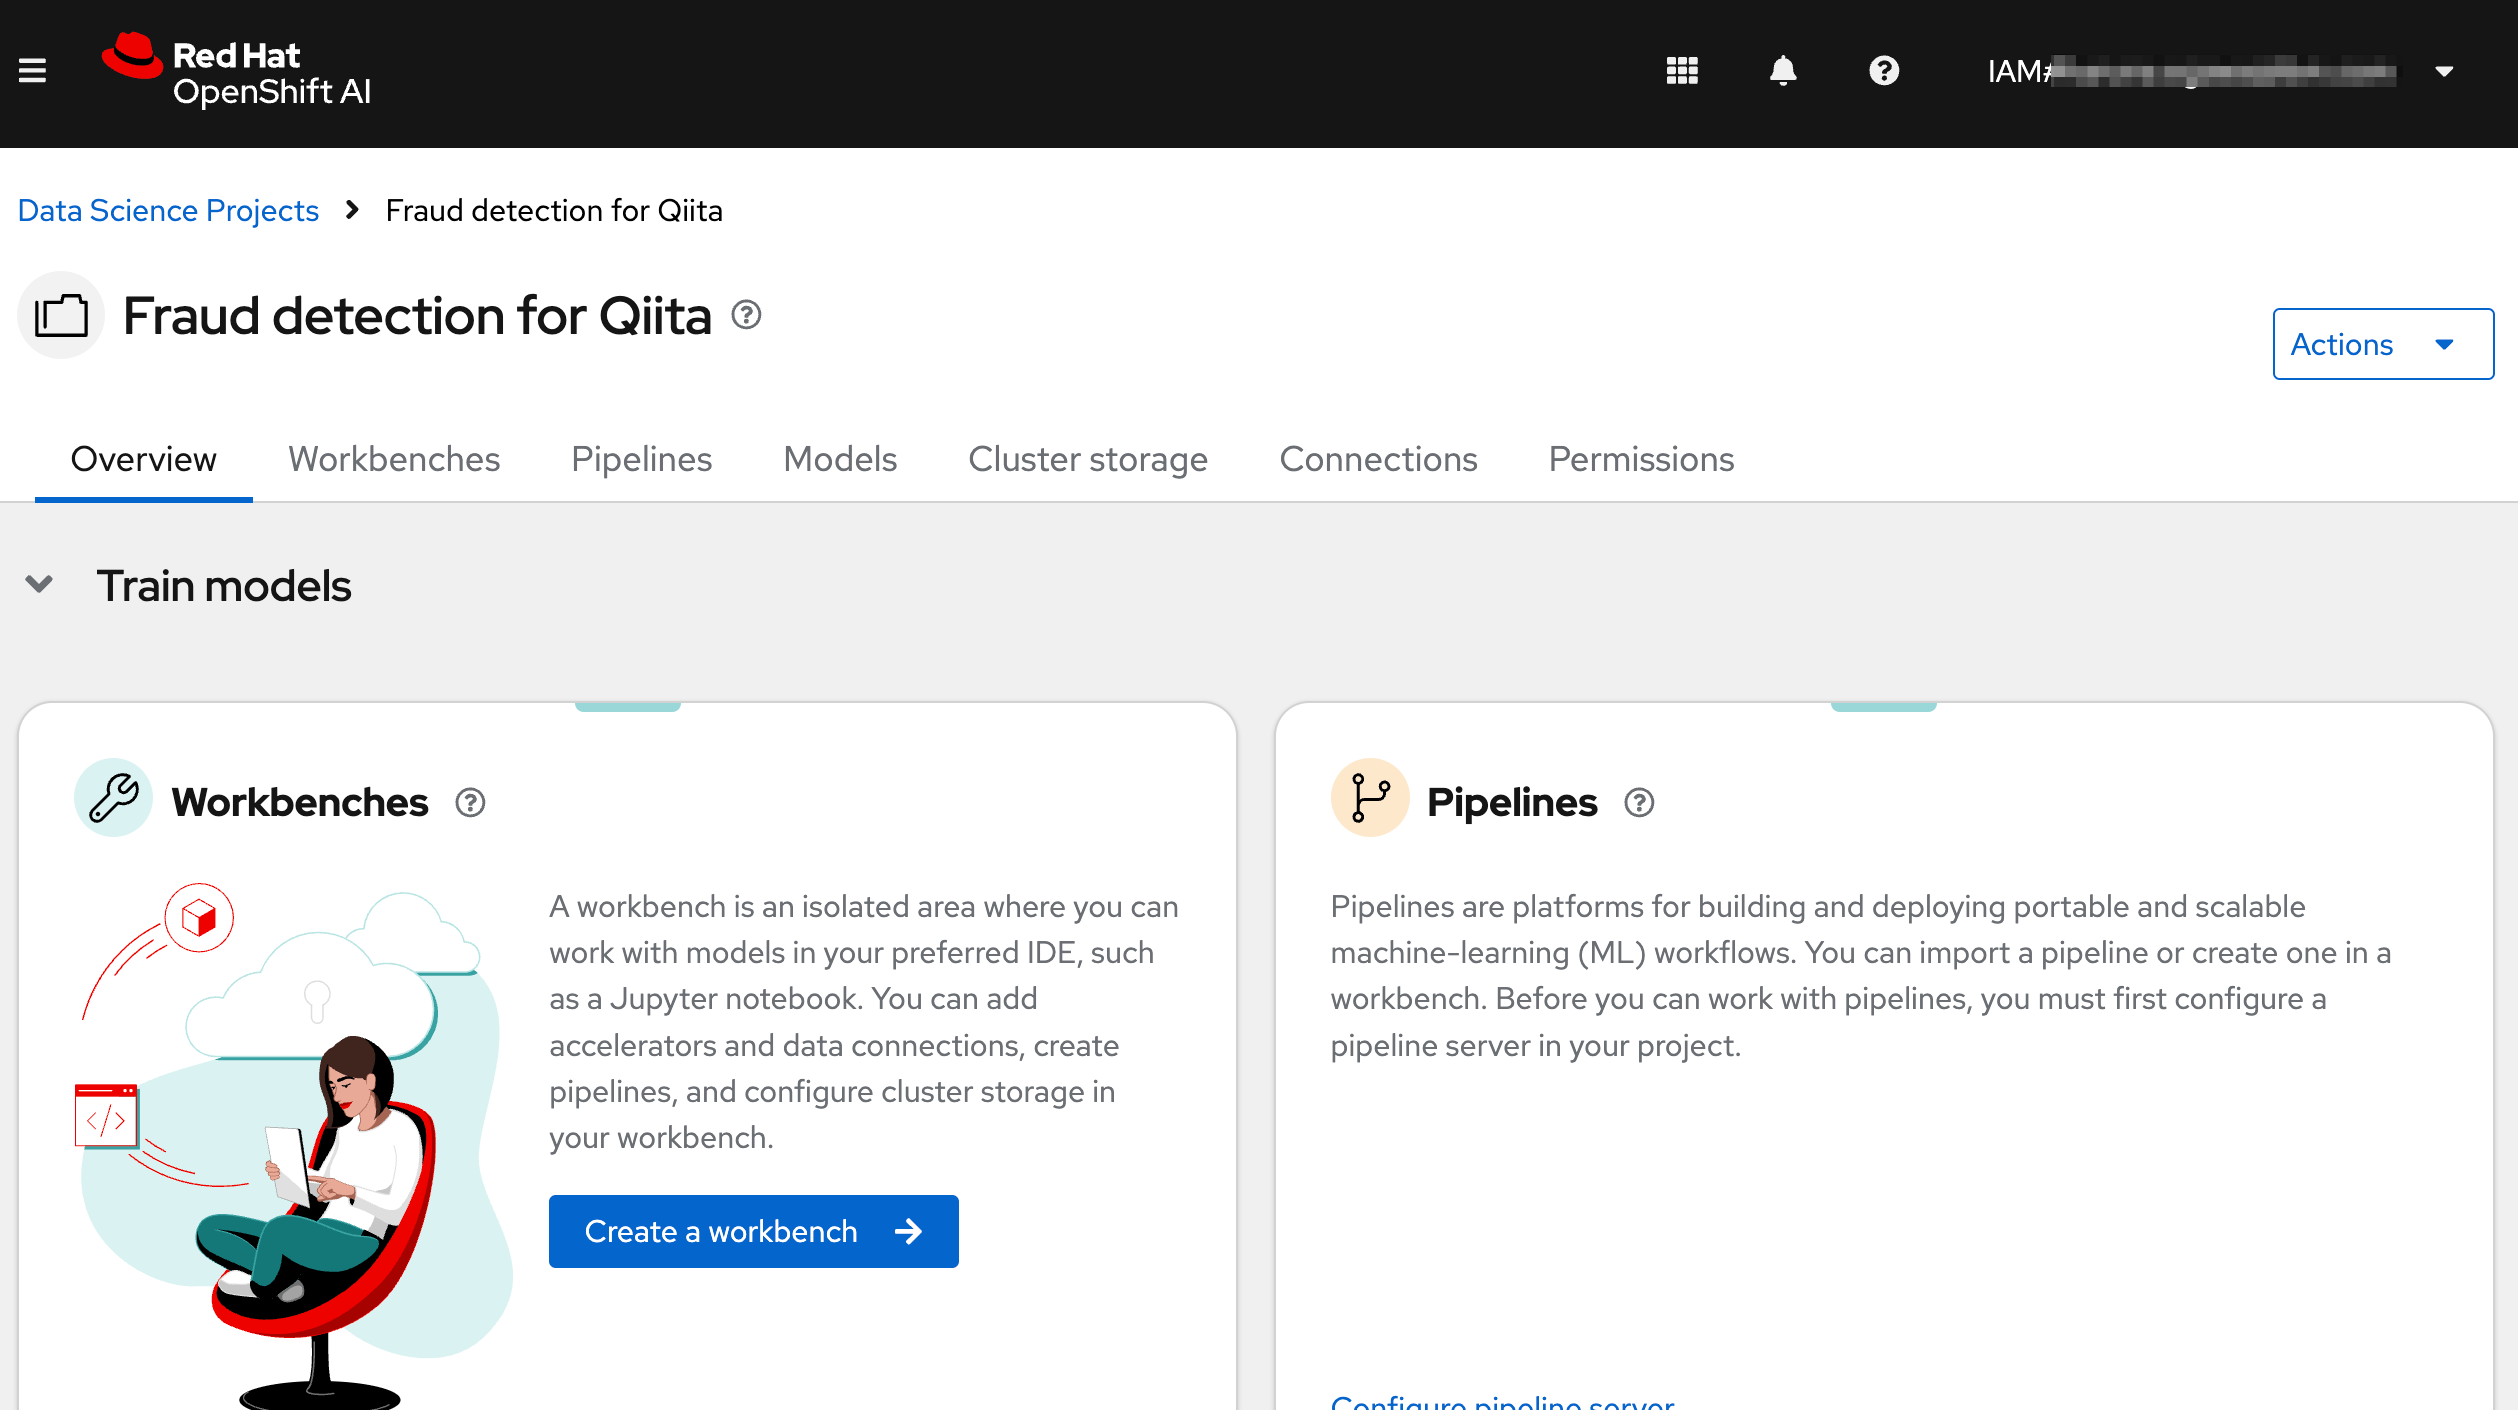The height and width of the screenshot is (1410, 2518).
Task: Open the Cluster storage tab
Action: pyautogui.click(x=1088, y=459)
